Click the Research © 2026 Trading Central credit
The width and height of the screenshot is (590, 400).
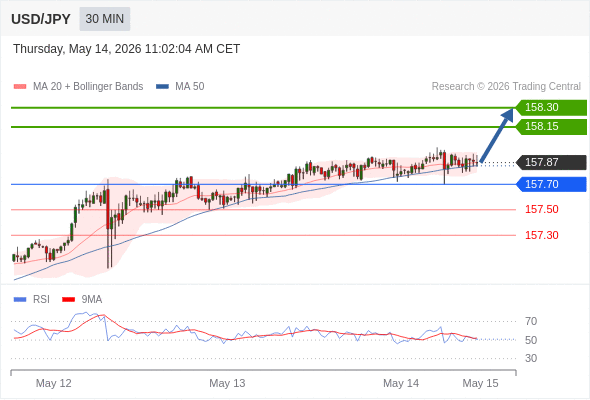point(506,87)
